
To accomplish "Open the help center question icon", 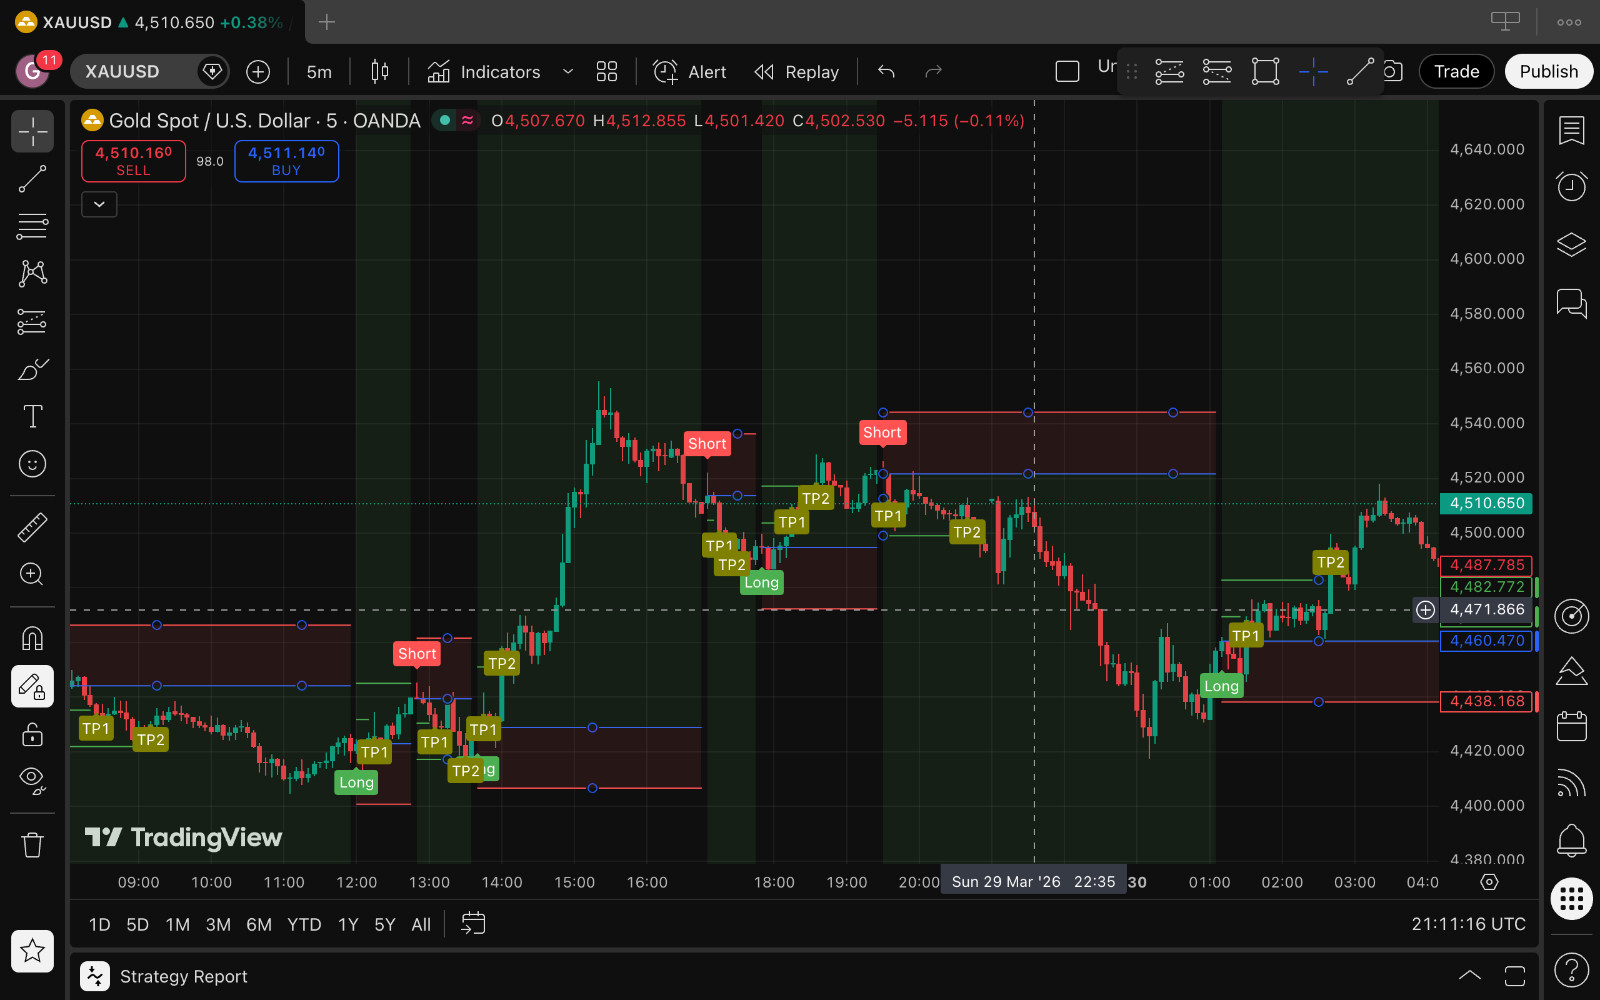I will coord(1571,969).
